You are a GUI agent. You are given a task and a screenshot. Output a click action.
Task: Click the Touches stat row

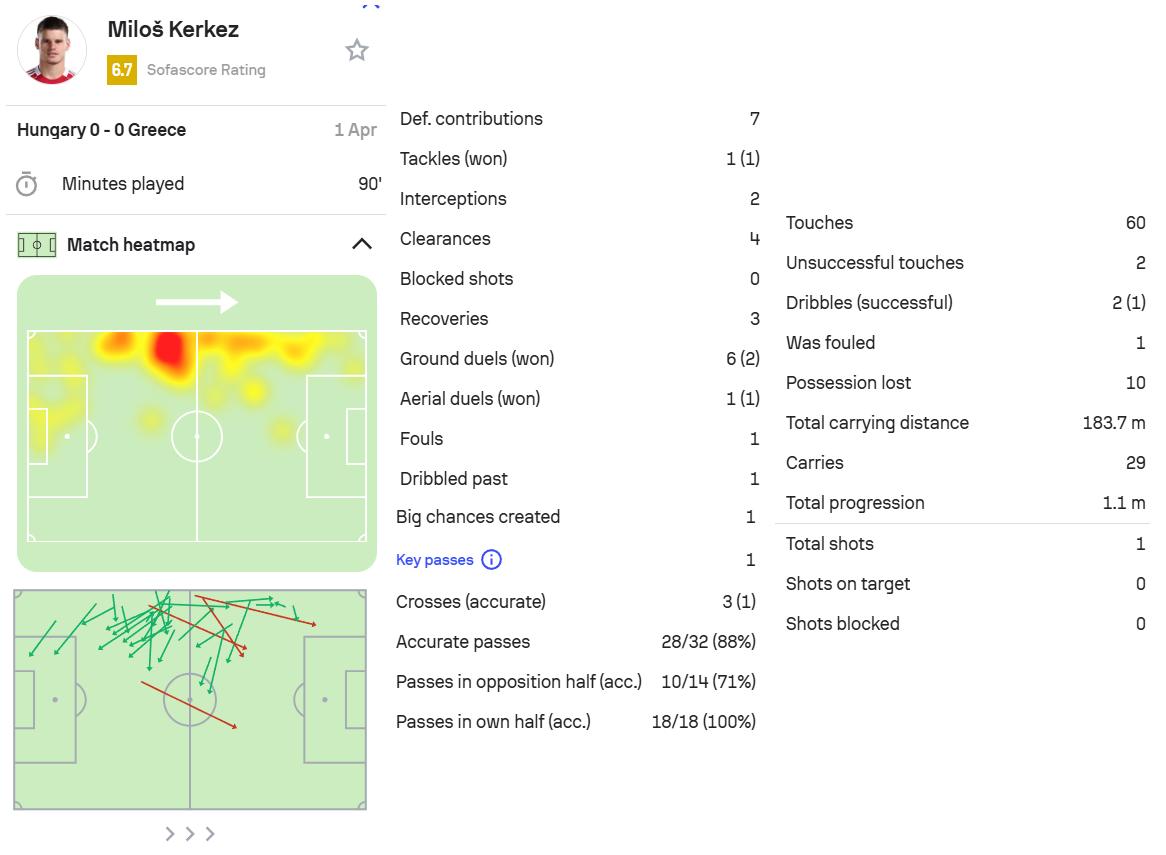click(965, 223)
